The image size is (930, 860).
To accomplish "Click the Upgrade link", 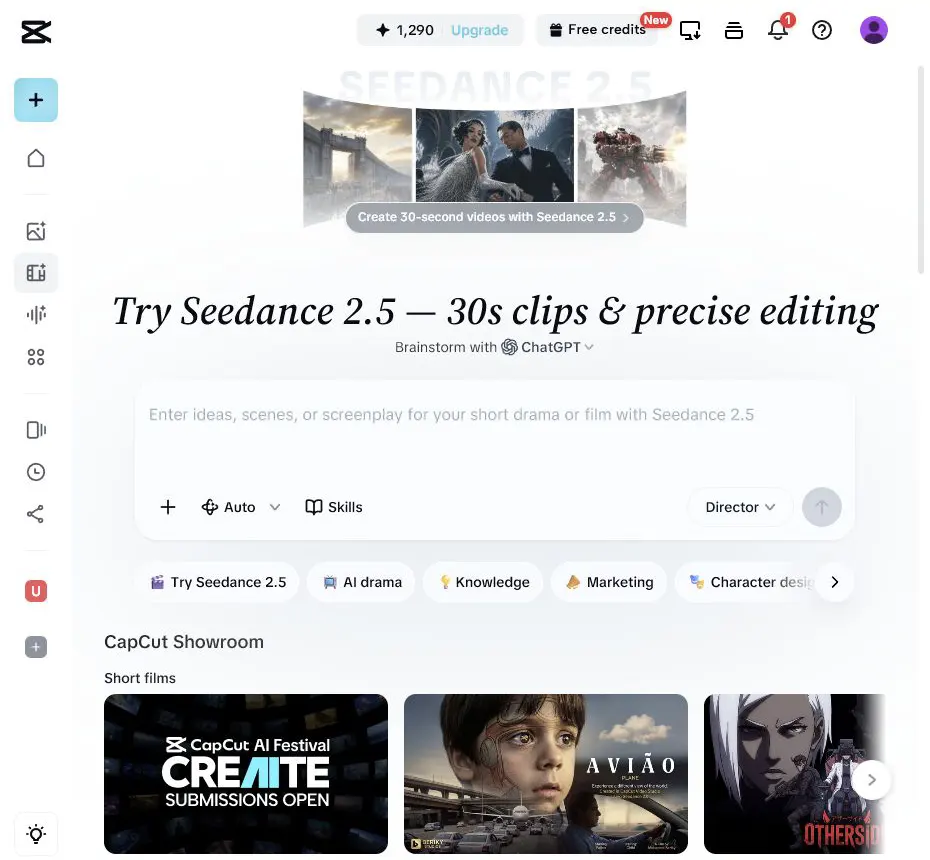I will (479, 30).
